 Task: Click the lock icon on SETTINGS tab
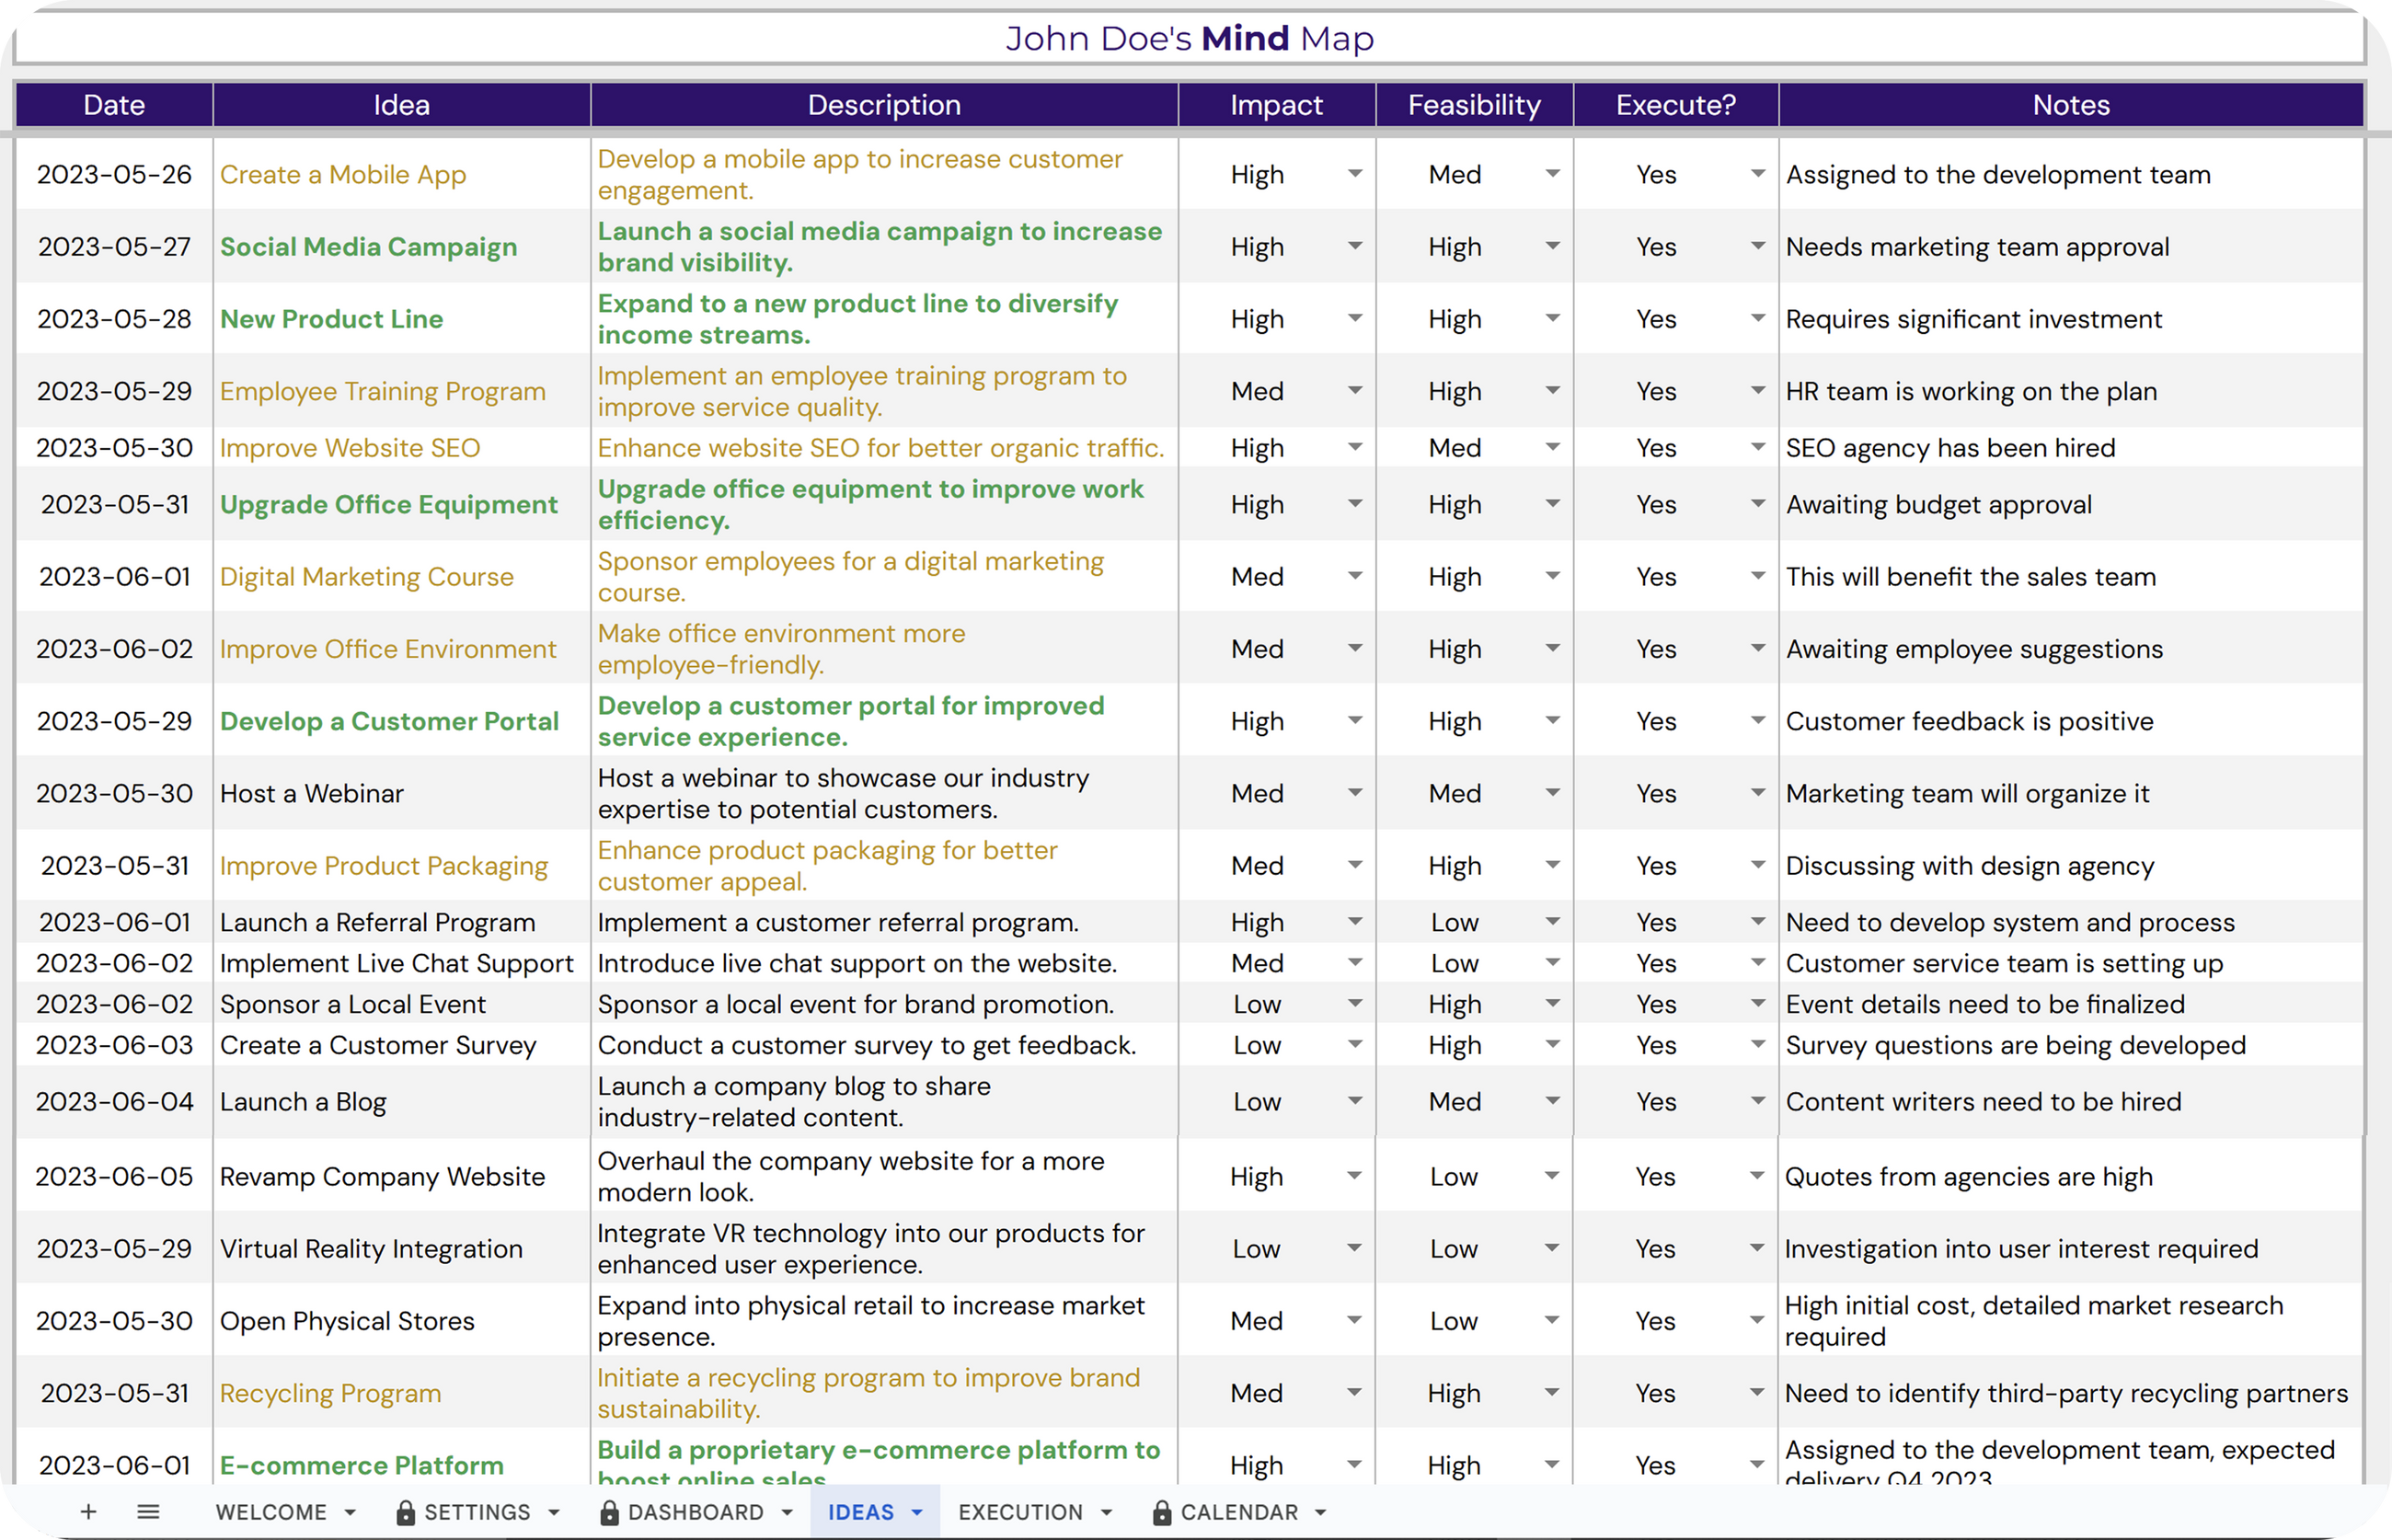point(405,1512)
